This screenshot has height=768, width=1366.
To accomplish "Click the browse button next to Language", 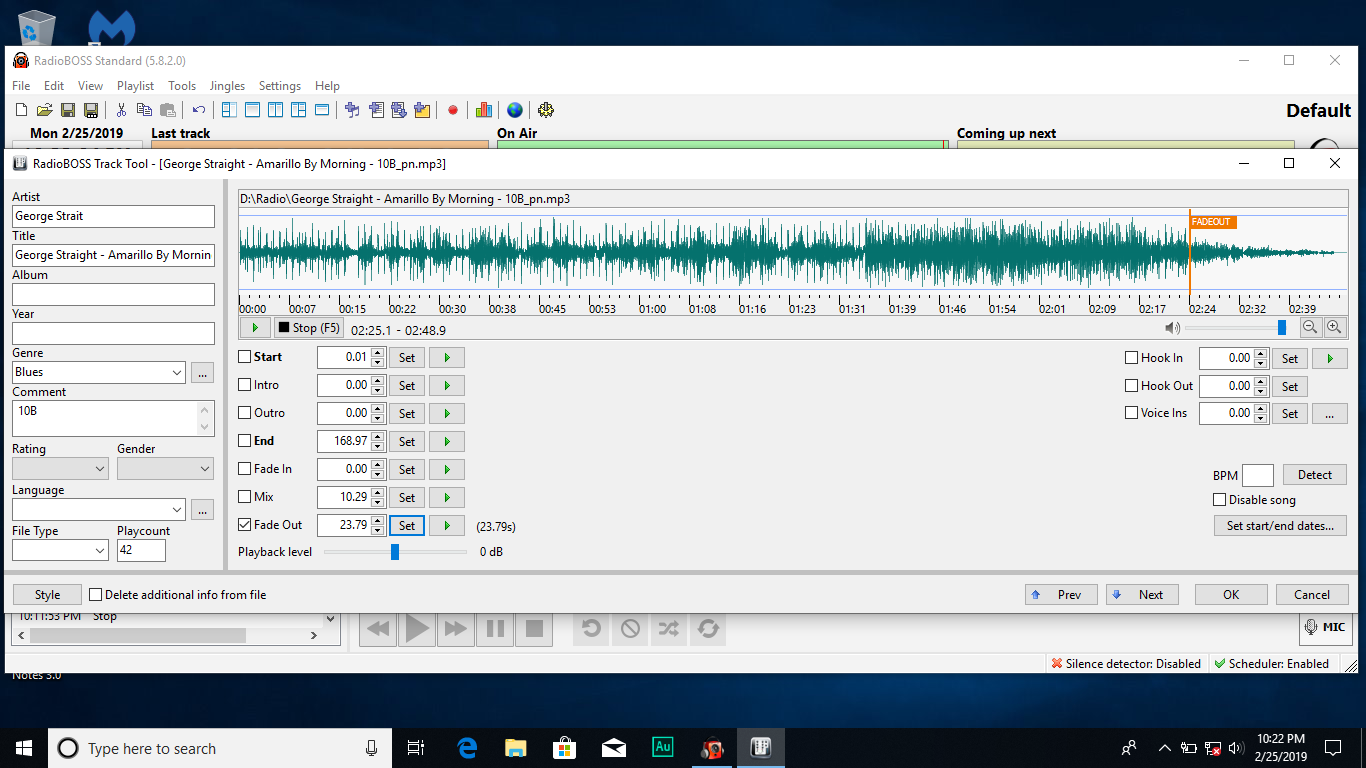I will [x=202, y=510].
